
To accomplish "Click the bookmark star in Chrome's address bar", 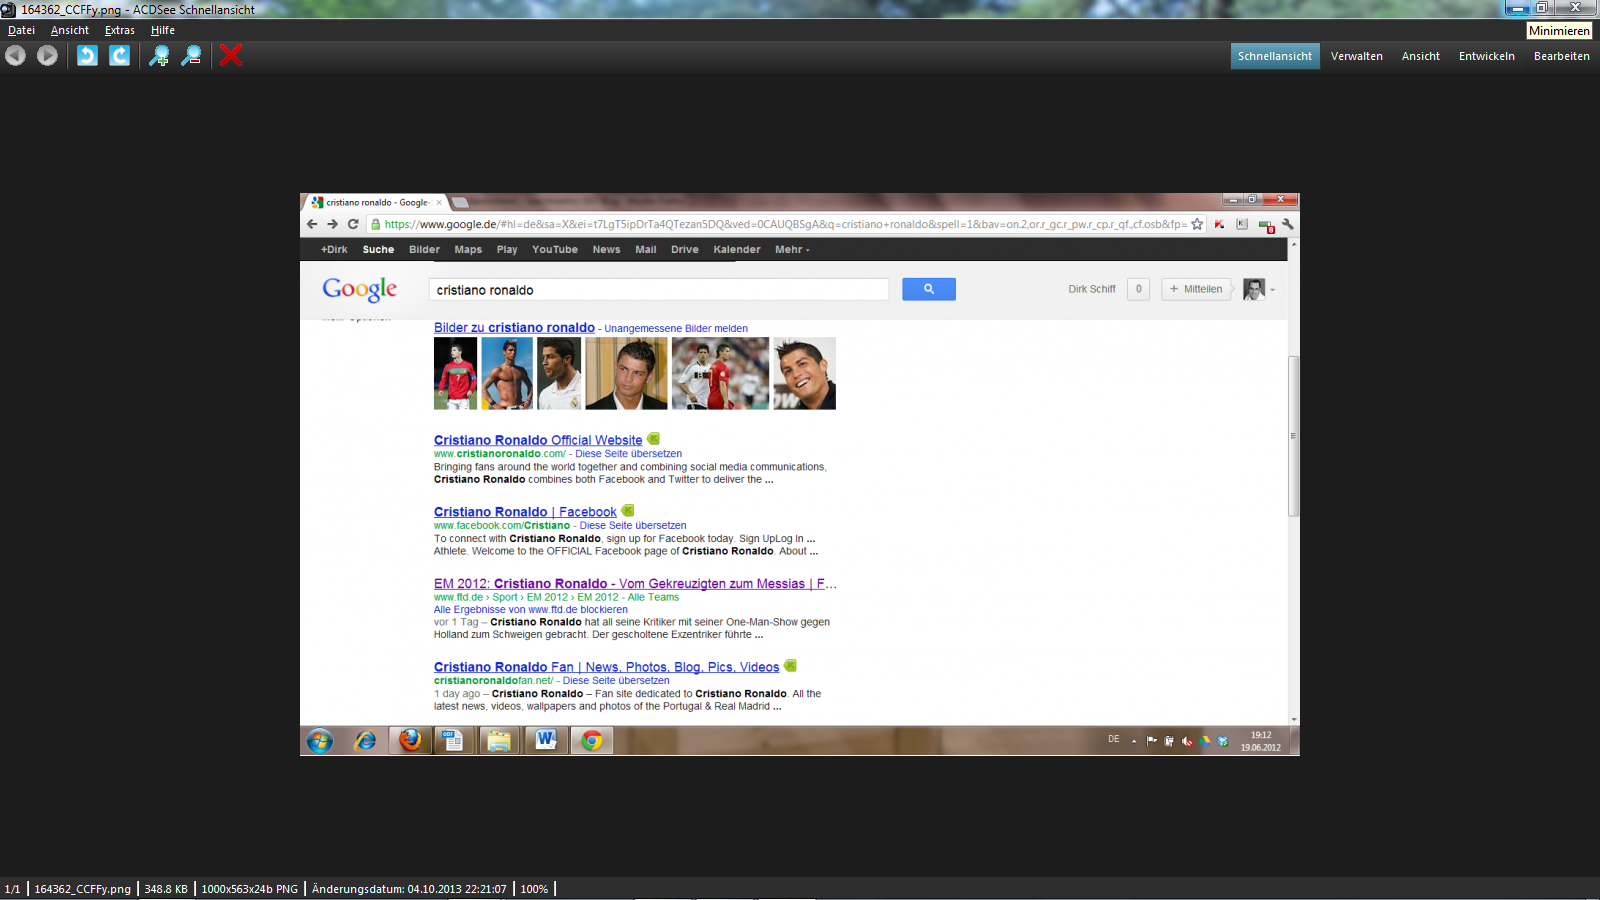I will coord(1197,224).
